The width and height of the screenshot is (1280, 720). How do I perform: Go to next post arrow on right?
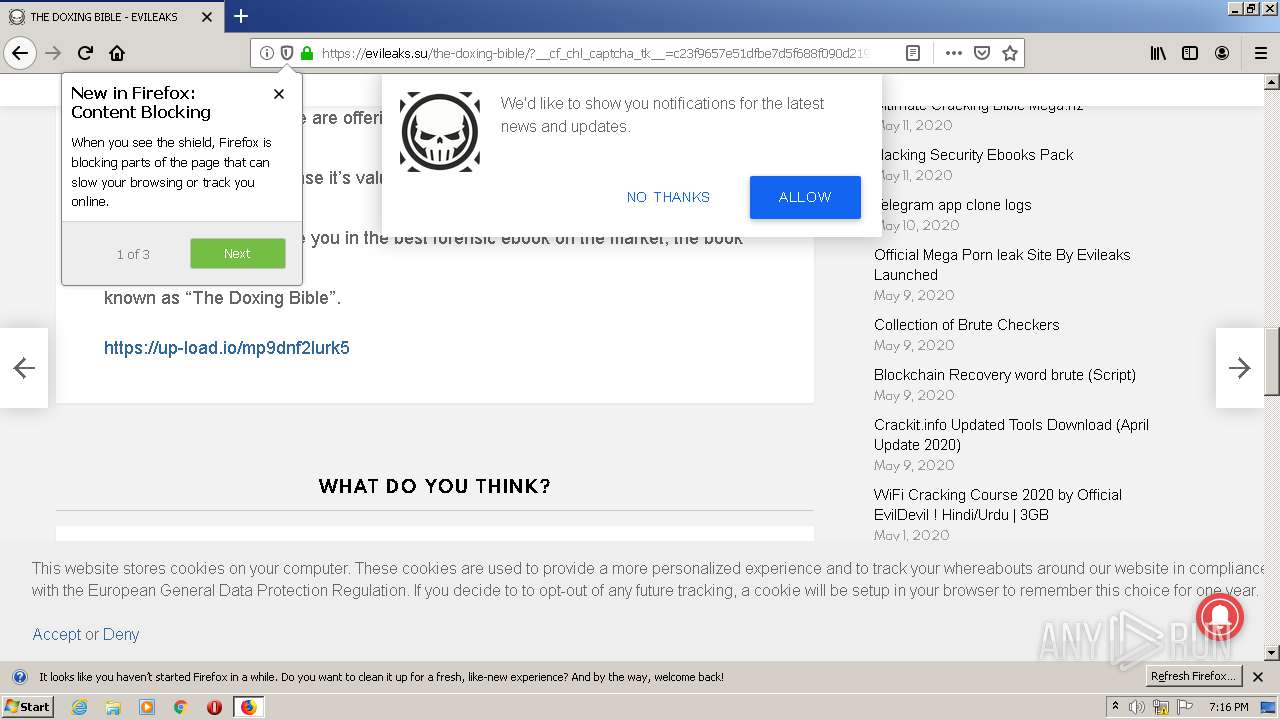click(x=1240, y=368)
